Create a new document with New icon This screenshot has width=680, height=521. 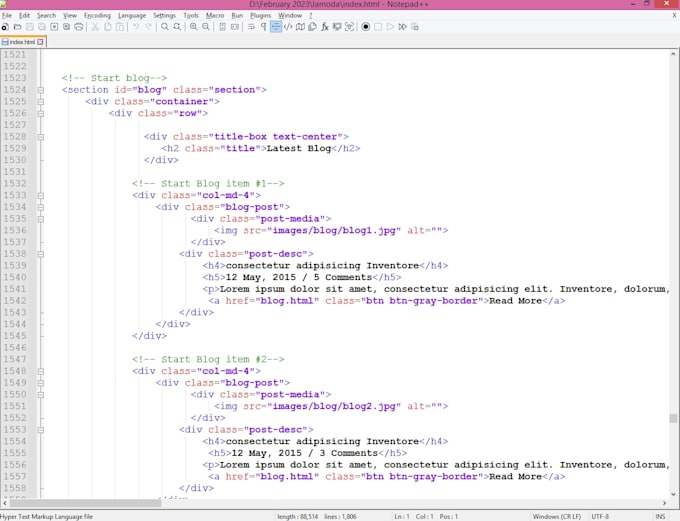[5, 27]
